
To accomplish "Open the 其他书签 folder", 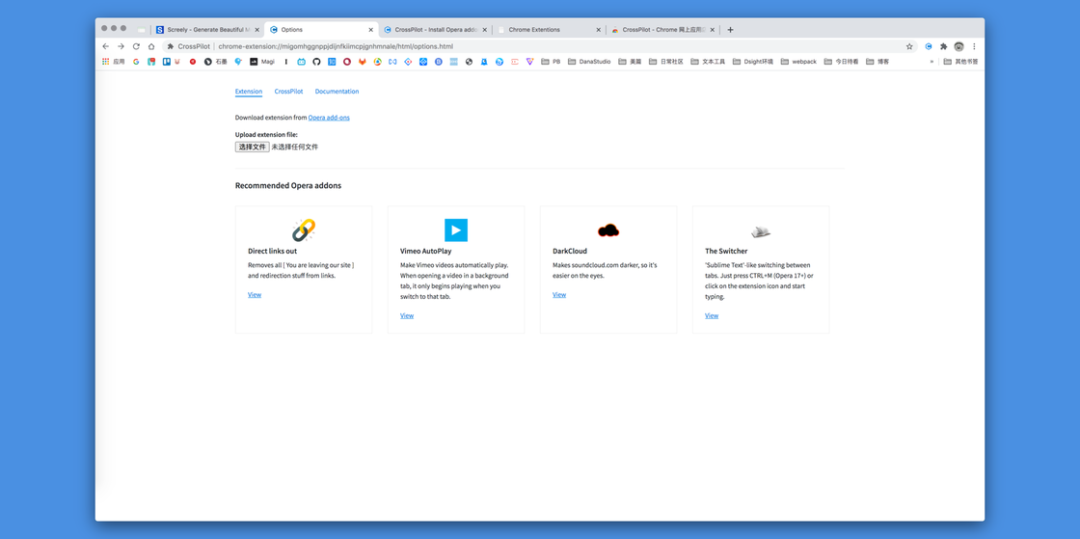I will pyautogui.click(x=961, y=61).
